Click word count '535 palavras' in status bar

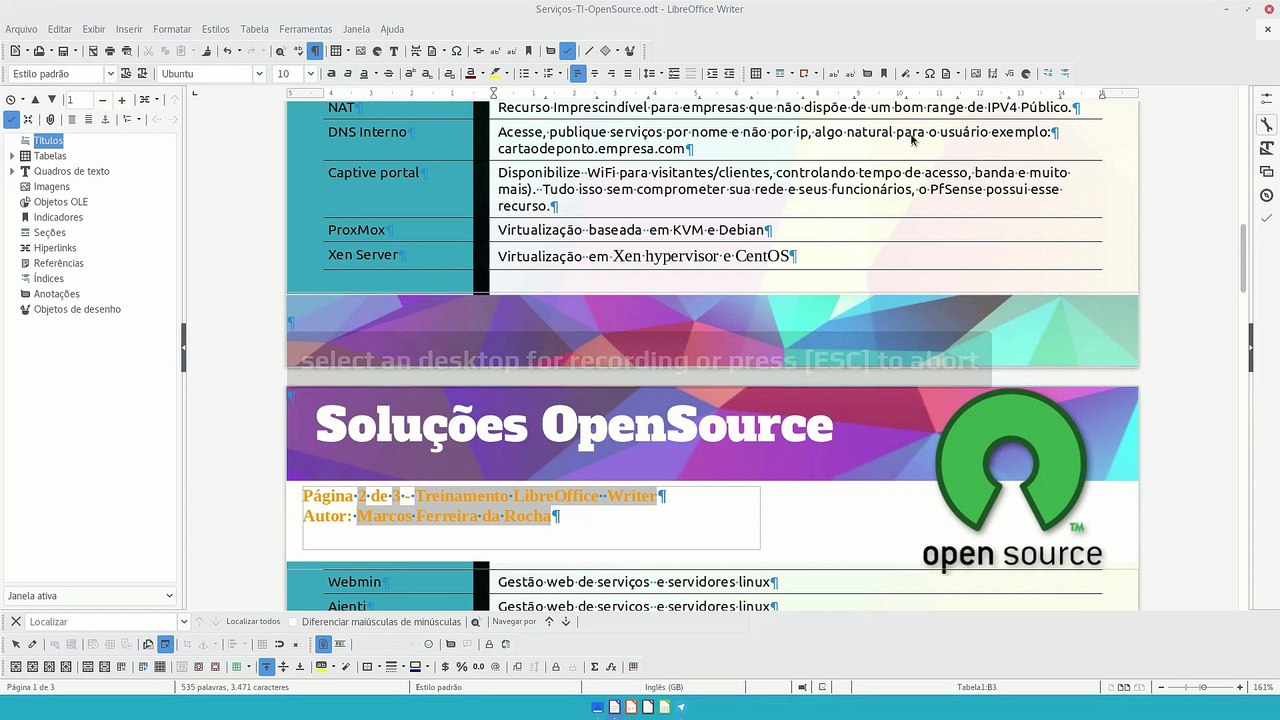[x=235, y=688]
